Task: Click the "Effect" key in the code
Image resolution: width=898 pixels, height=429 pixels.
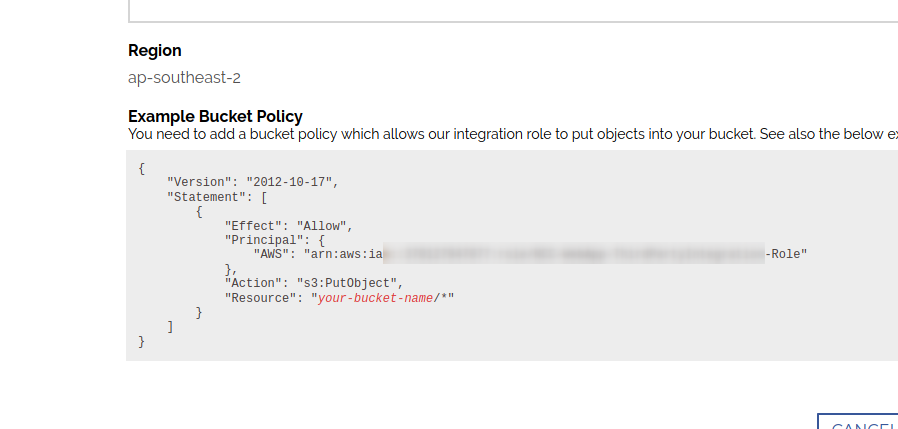Action: (x=253, y=226)
